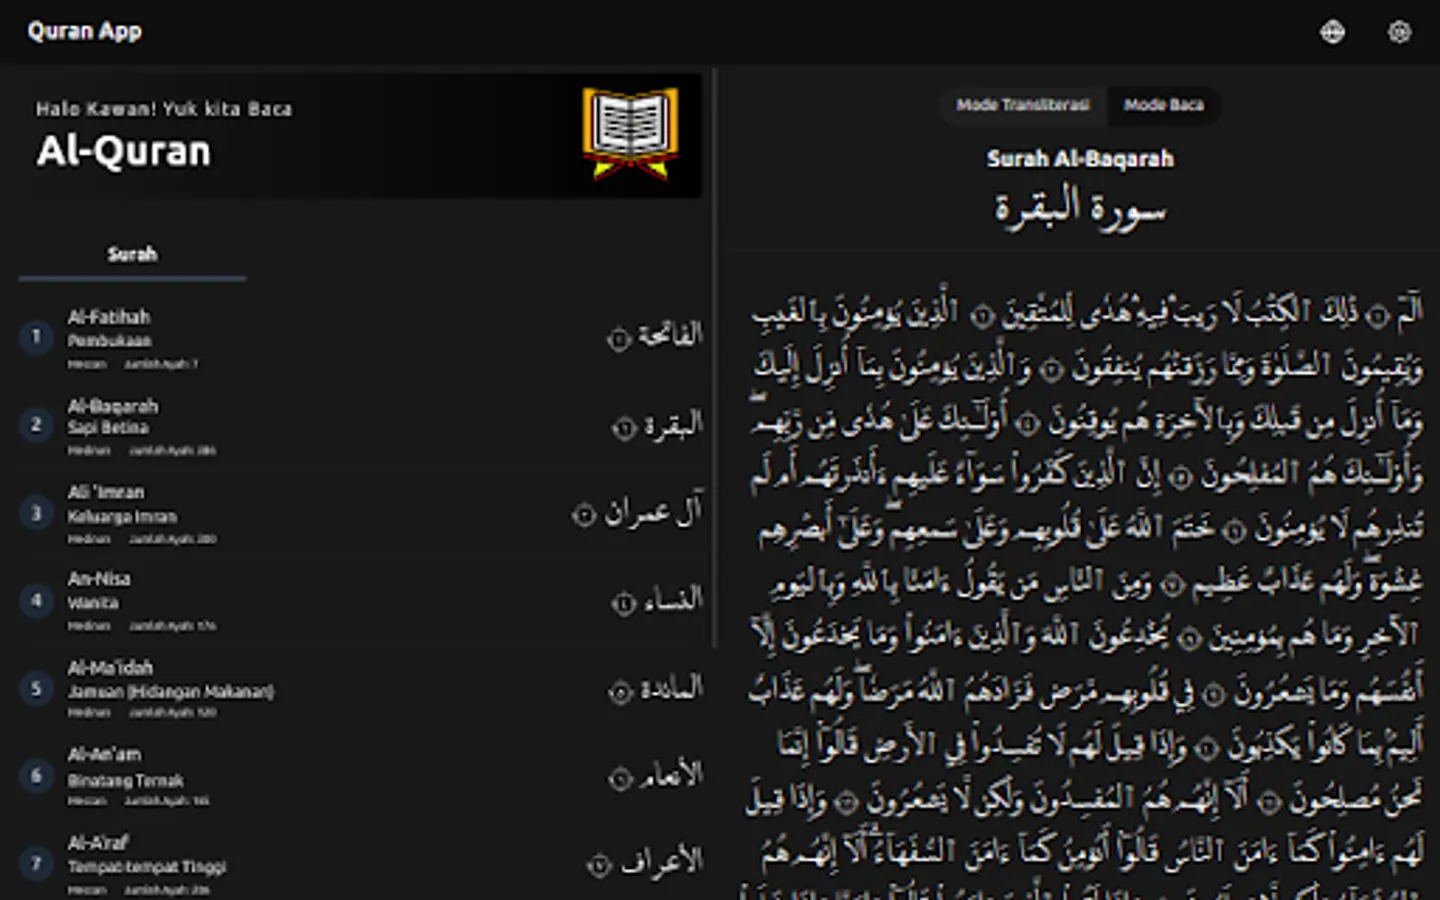This screenshot has height=900, width=1440.
Task: Click the 'Binatang Ternak' translation text
Action: coord(126,780)
